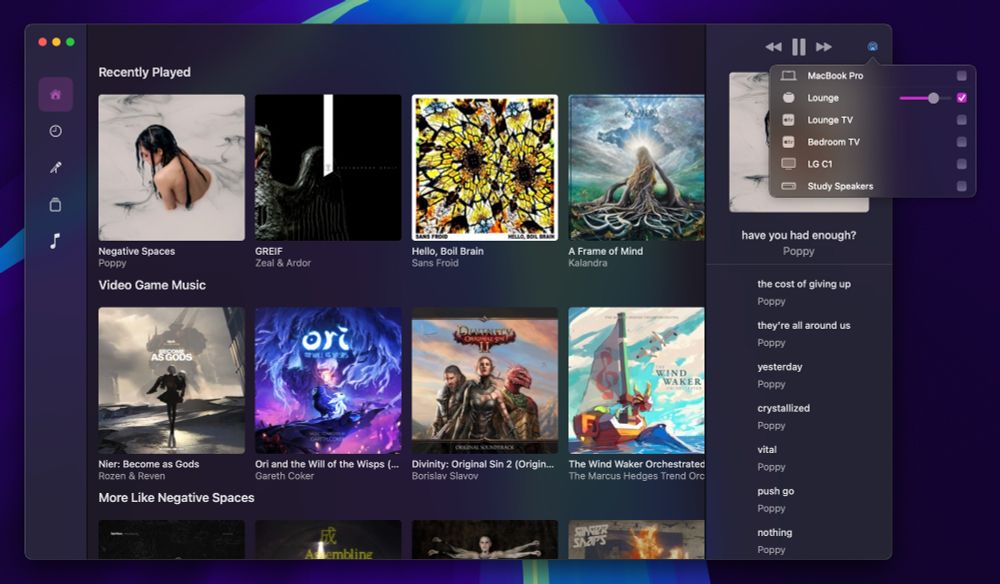Open artist Sans Froid
Viewport: 1000px width, 584px height.
(x=435, y=263)
